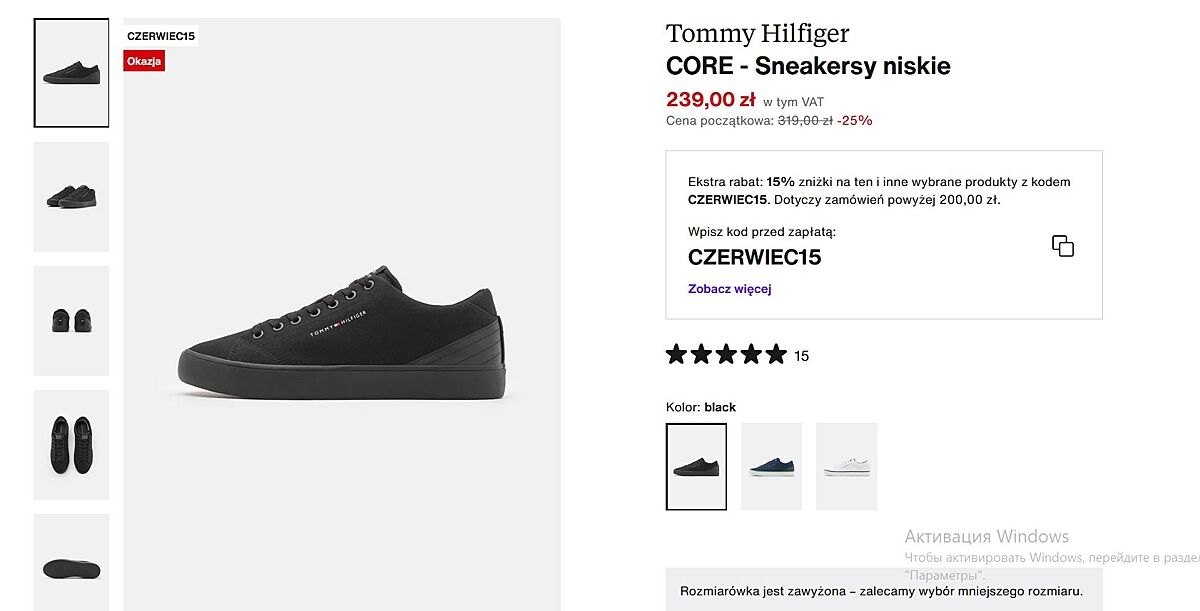The image size is (1200, 611).
Task: Show the side-view sneaker thumbnail
Action: point(71,73)
